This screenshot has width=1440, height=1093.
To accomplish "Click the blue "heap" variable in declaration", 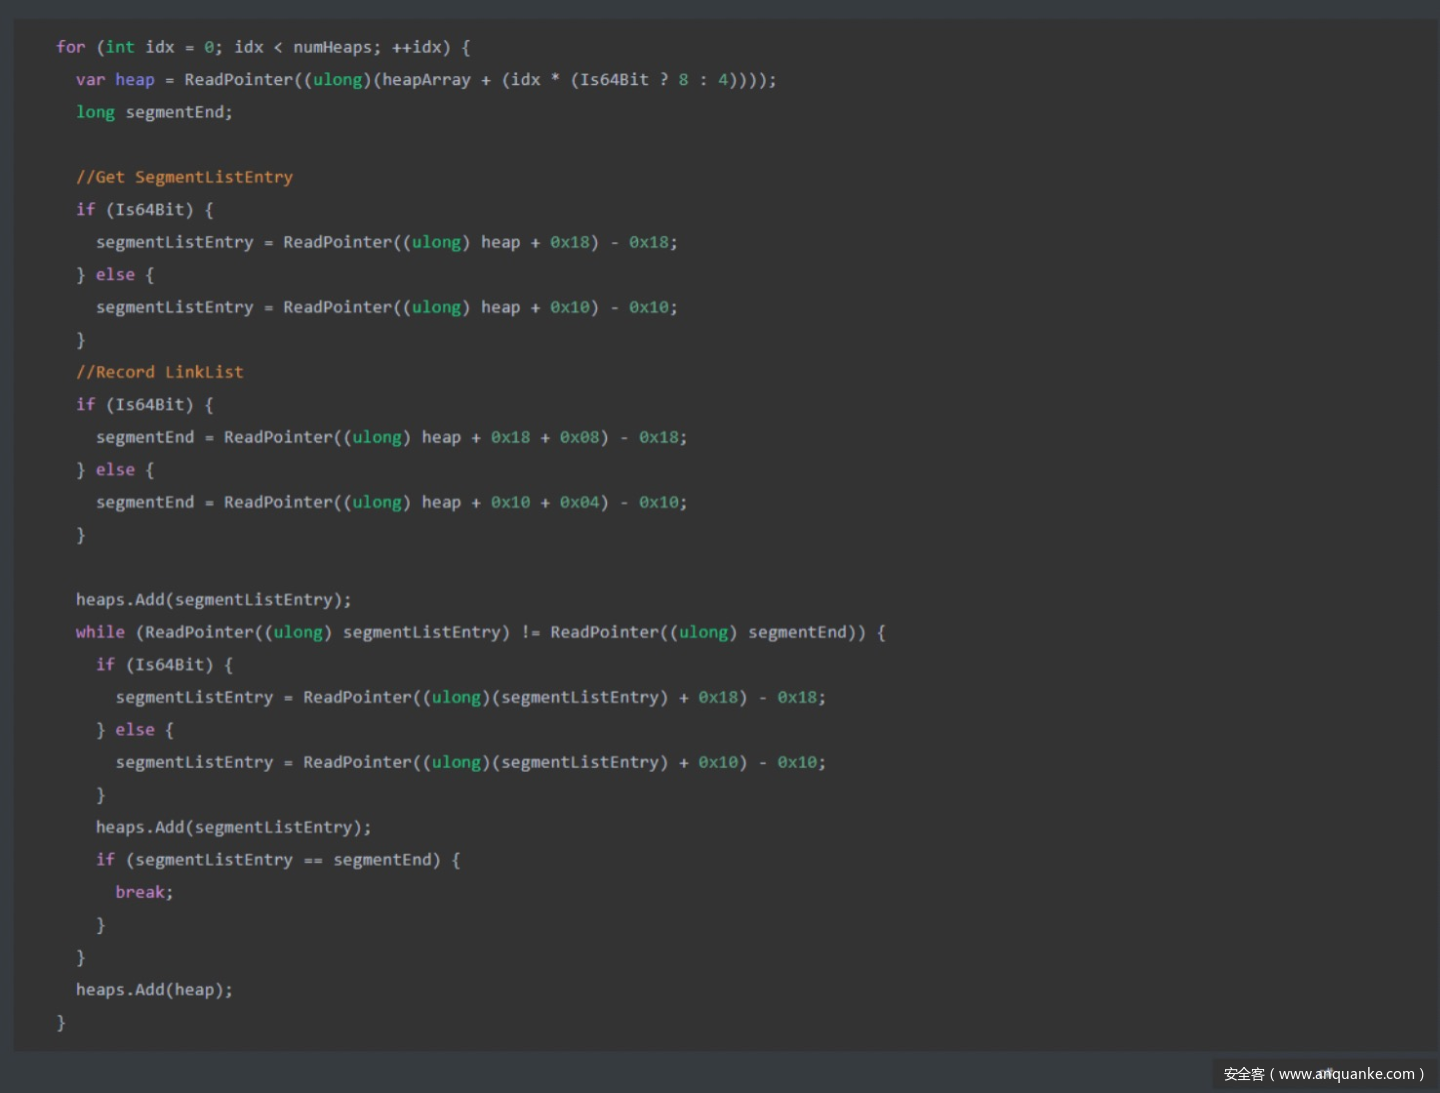I will pos(134,80).
